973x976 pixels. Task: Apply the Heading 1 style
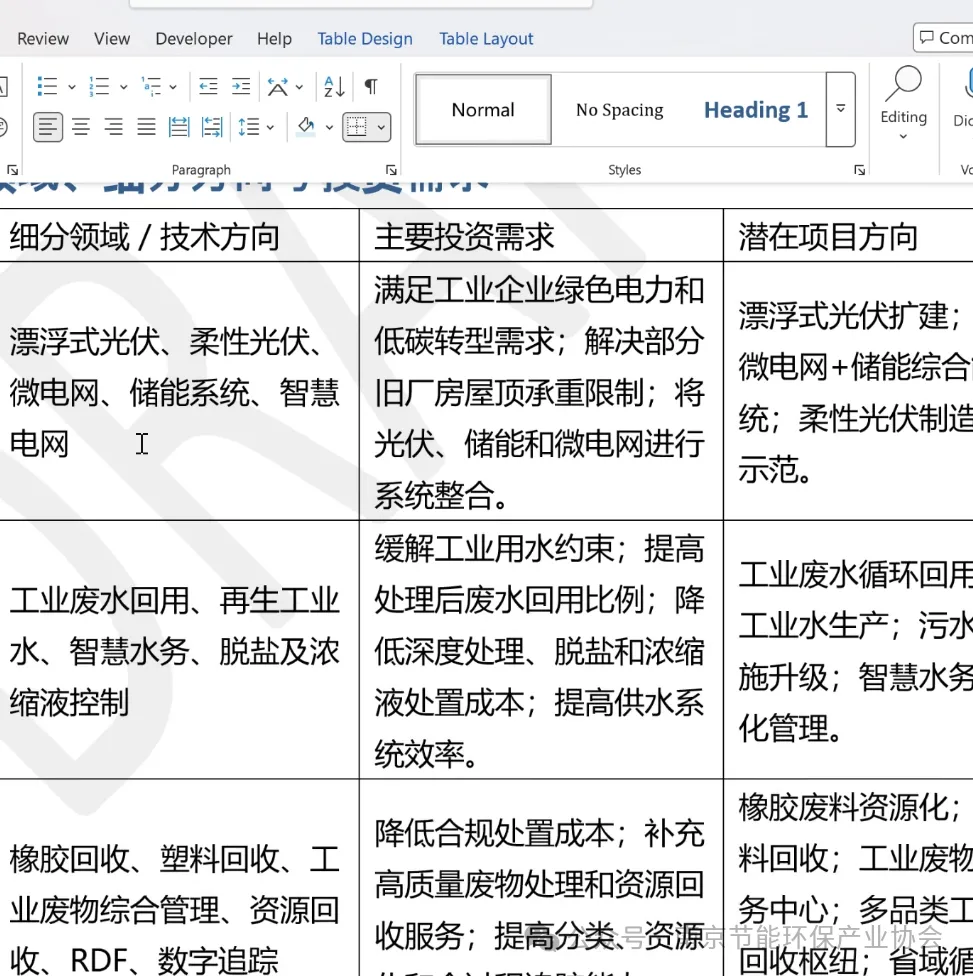point(756,110)
